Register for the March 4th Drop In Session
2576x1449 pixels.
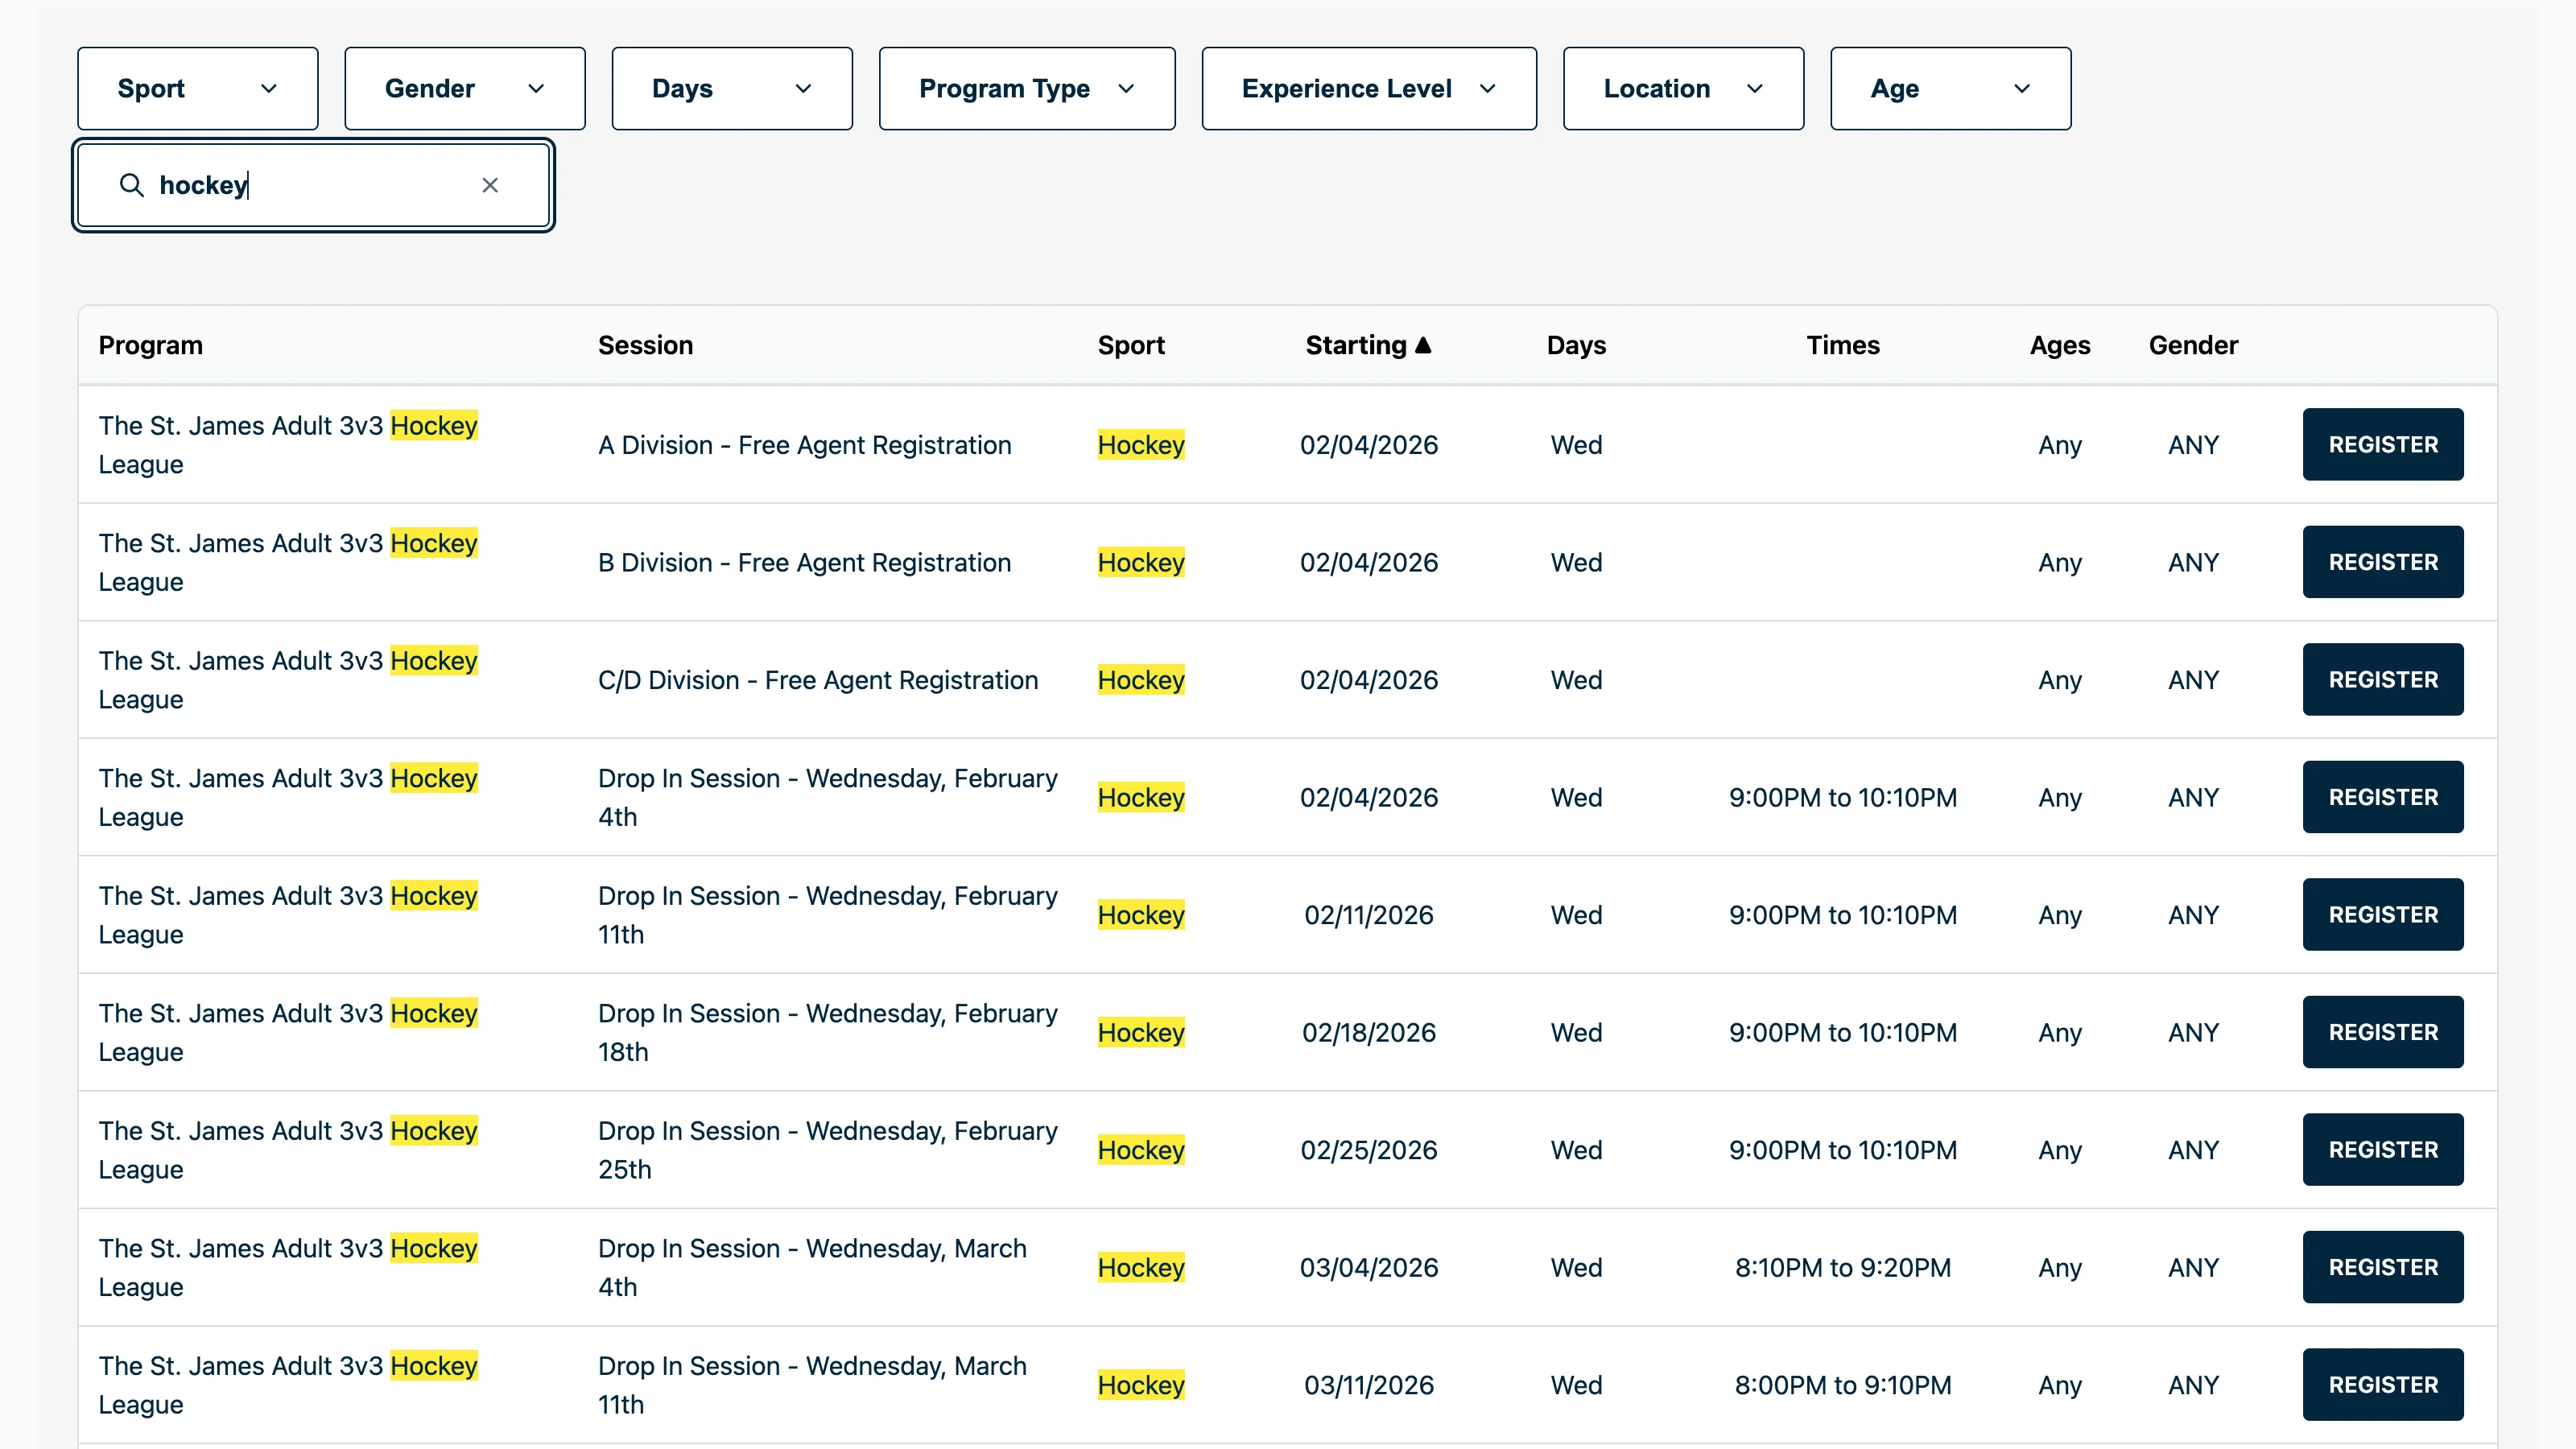click(x=2382, y=1266)
